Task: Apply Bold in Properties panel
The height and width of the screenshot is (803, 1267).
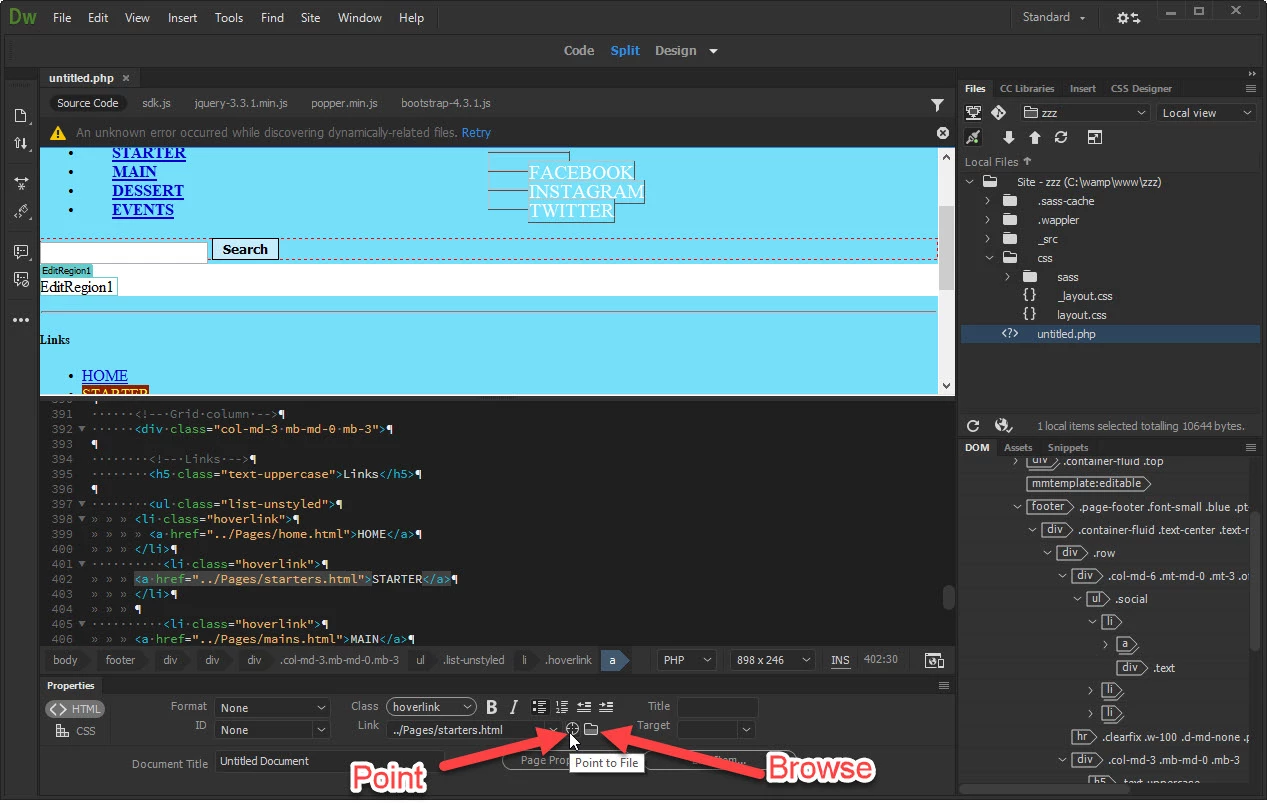Action: [493, 707]
